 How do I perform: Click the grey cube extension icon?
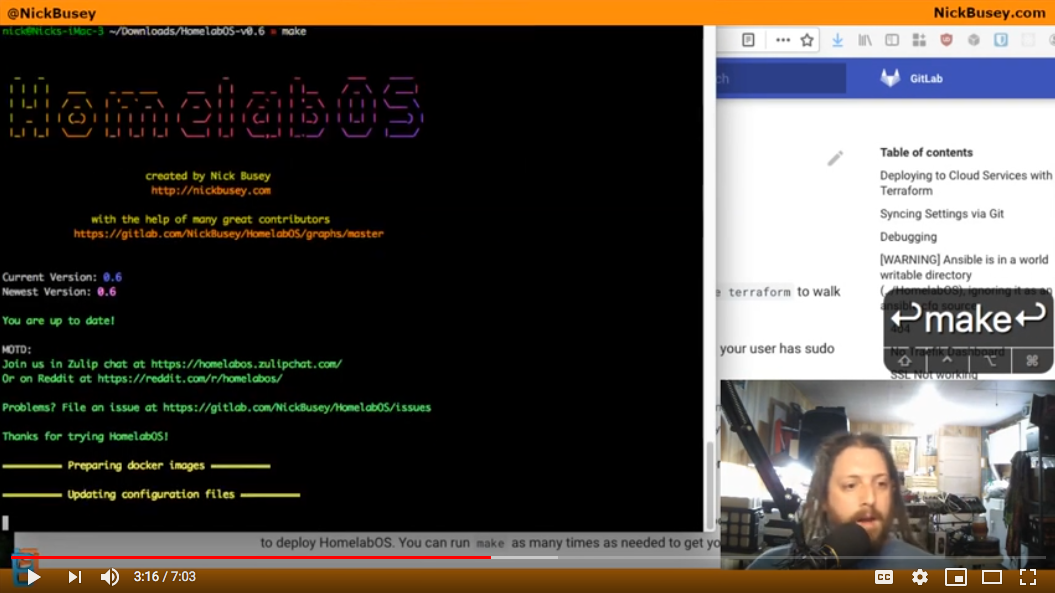(x=974, y=40)
